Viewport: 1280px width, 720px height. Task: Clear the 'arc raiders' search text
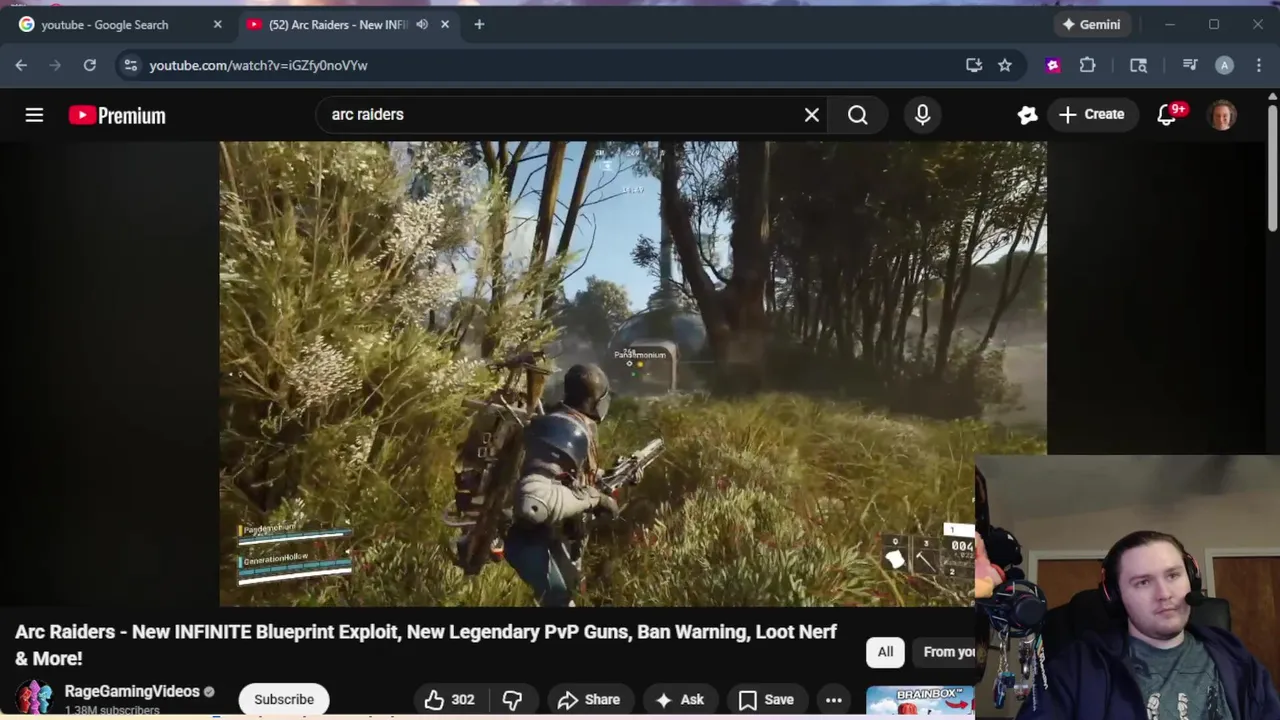pyautogui.click(x=812, y=115)
